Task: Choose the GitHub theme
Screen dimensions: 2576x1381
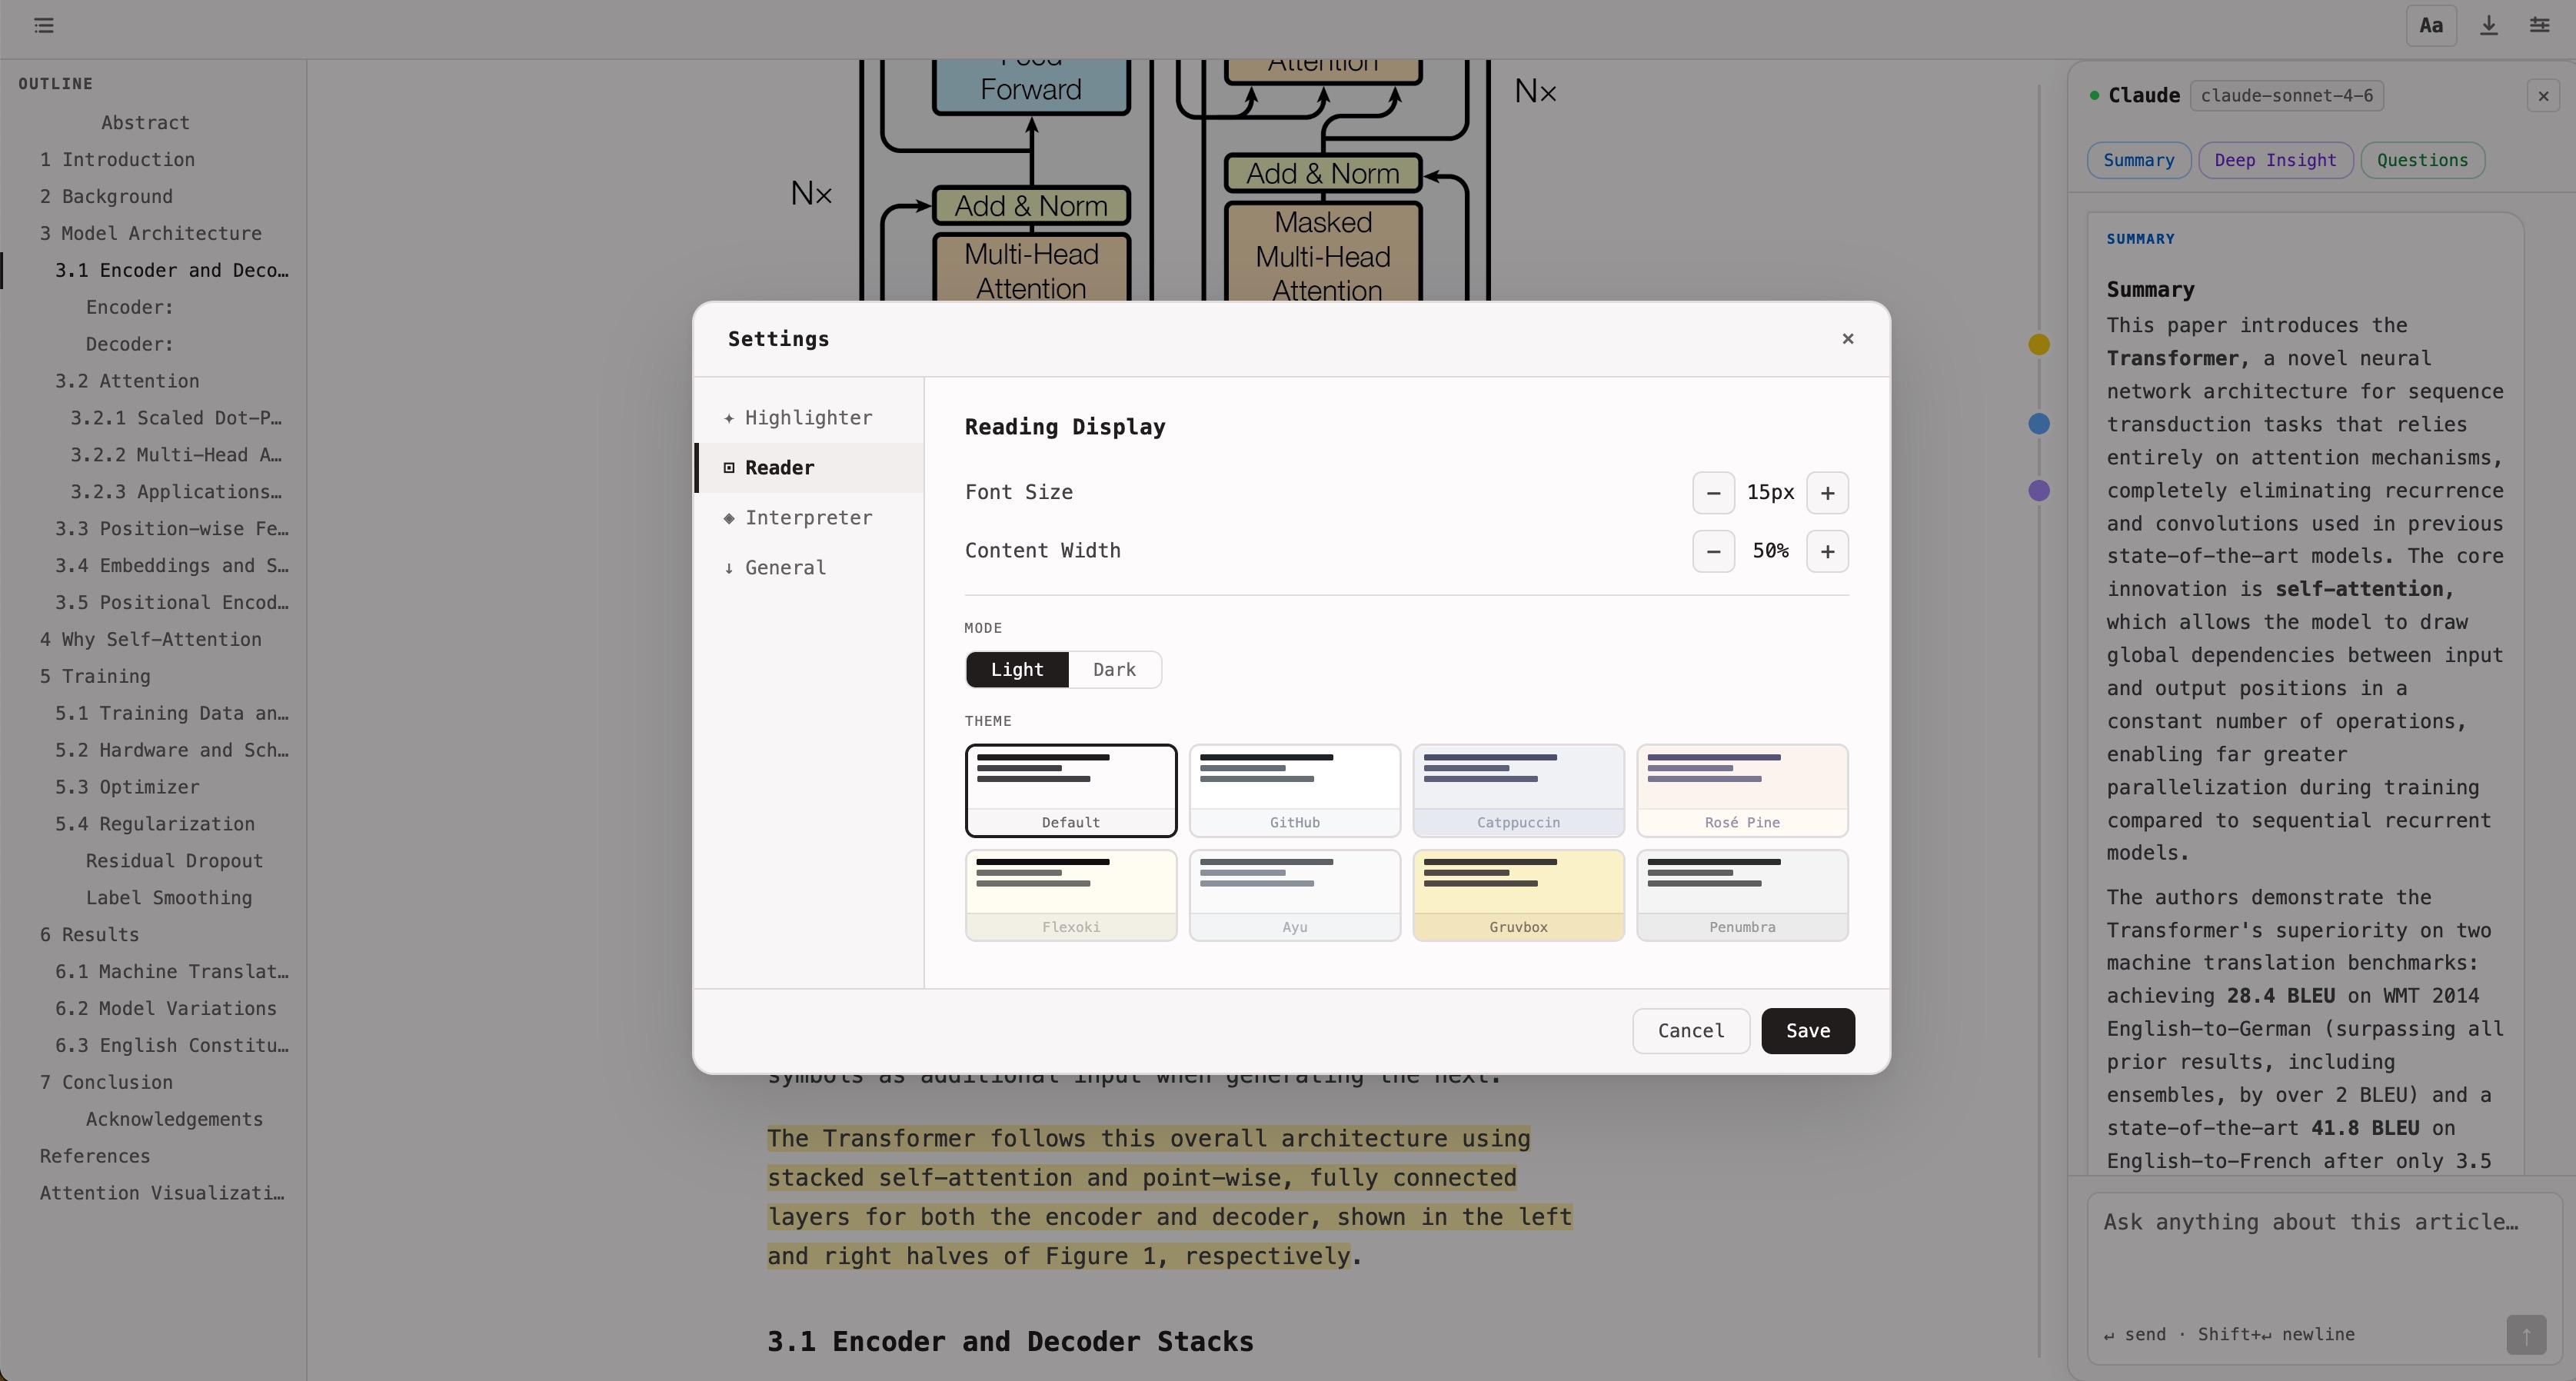Action: tap(1294, 791)
